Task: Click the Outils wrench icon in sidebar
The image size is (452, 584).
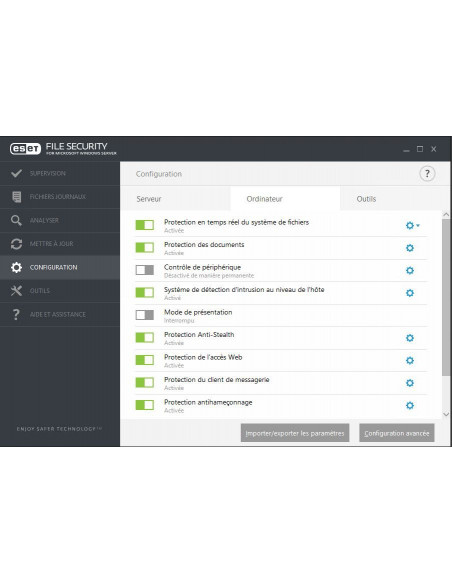Action: click(x=16, y=291)
